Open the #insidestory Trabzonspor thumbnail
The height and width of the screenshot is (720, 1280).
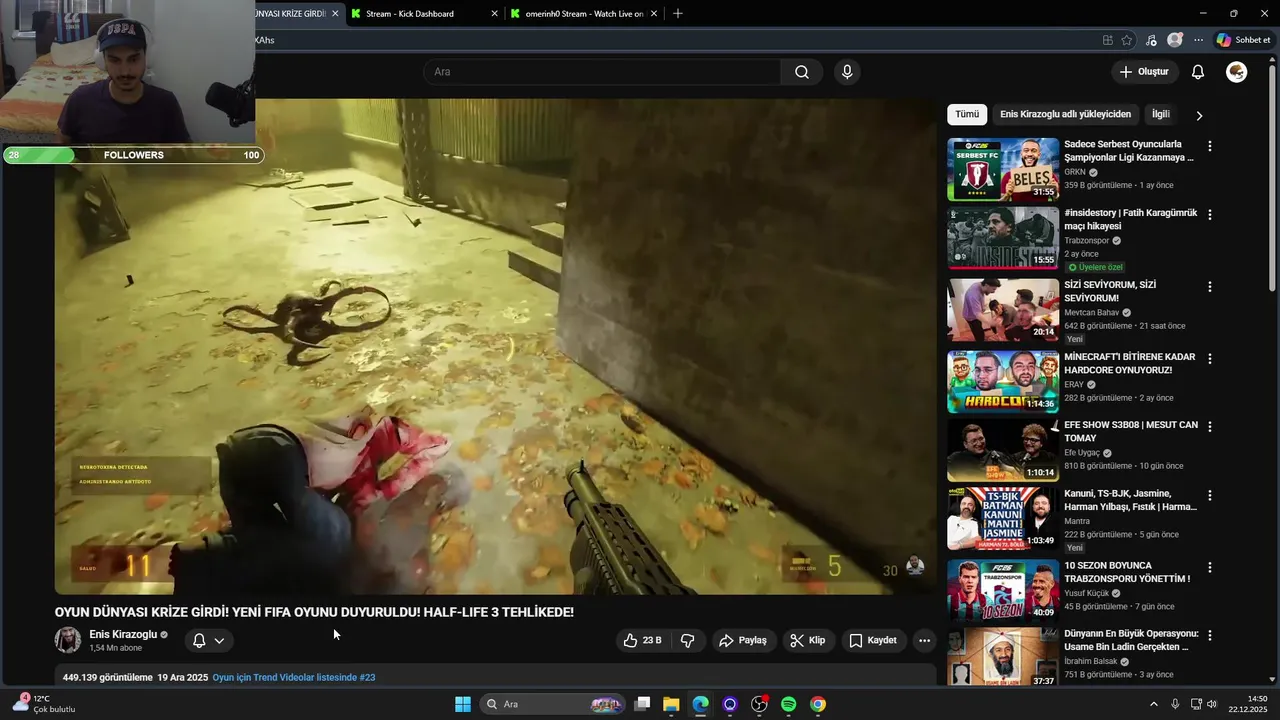coord(1003,238)
